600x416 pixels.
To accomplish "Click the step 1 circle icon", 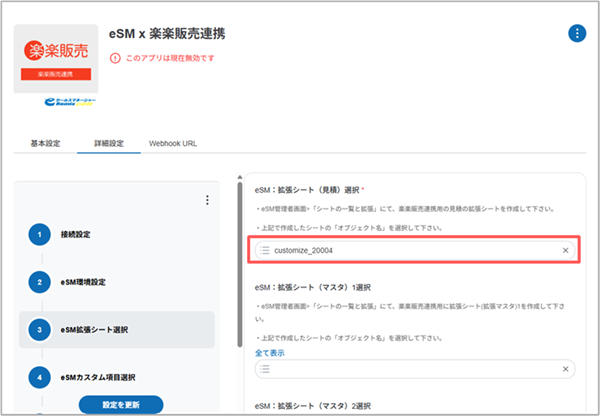I will 39,234.
